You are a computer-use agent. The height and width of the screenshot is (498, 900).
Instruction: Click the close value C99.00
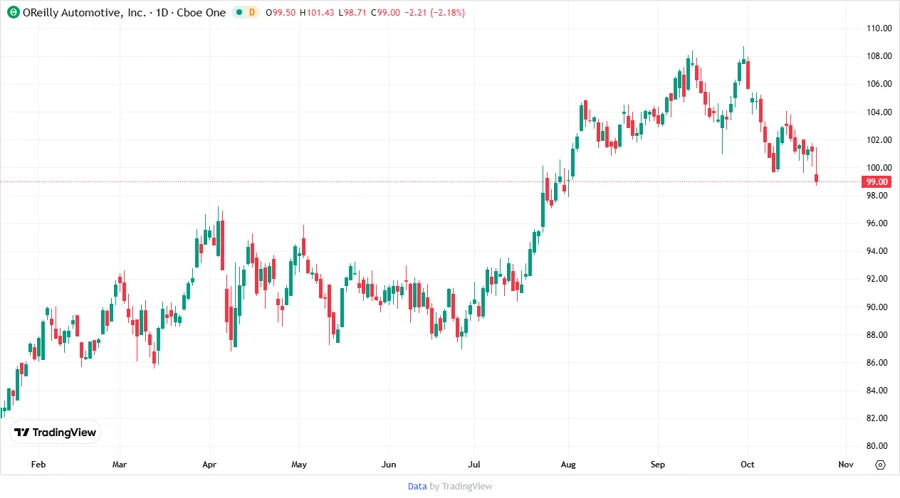385,12
